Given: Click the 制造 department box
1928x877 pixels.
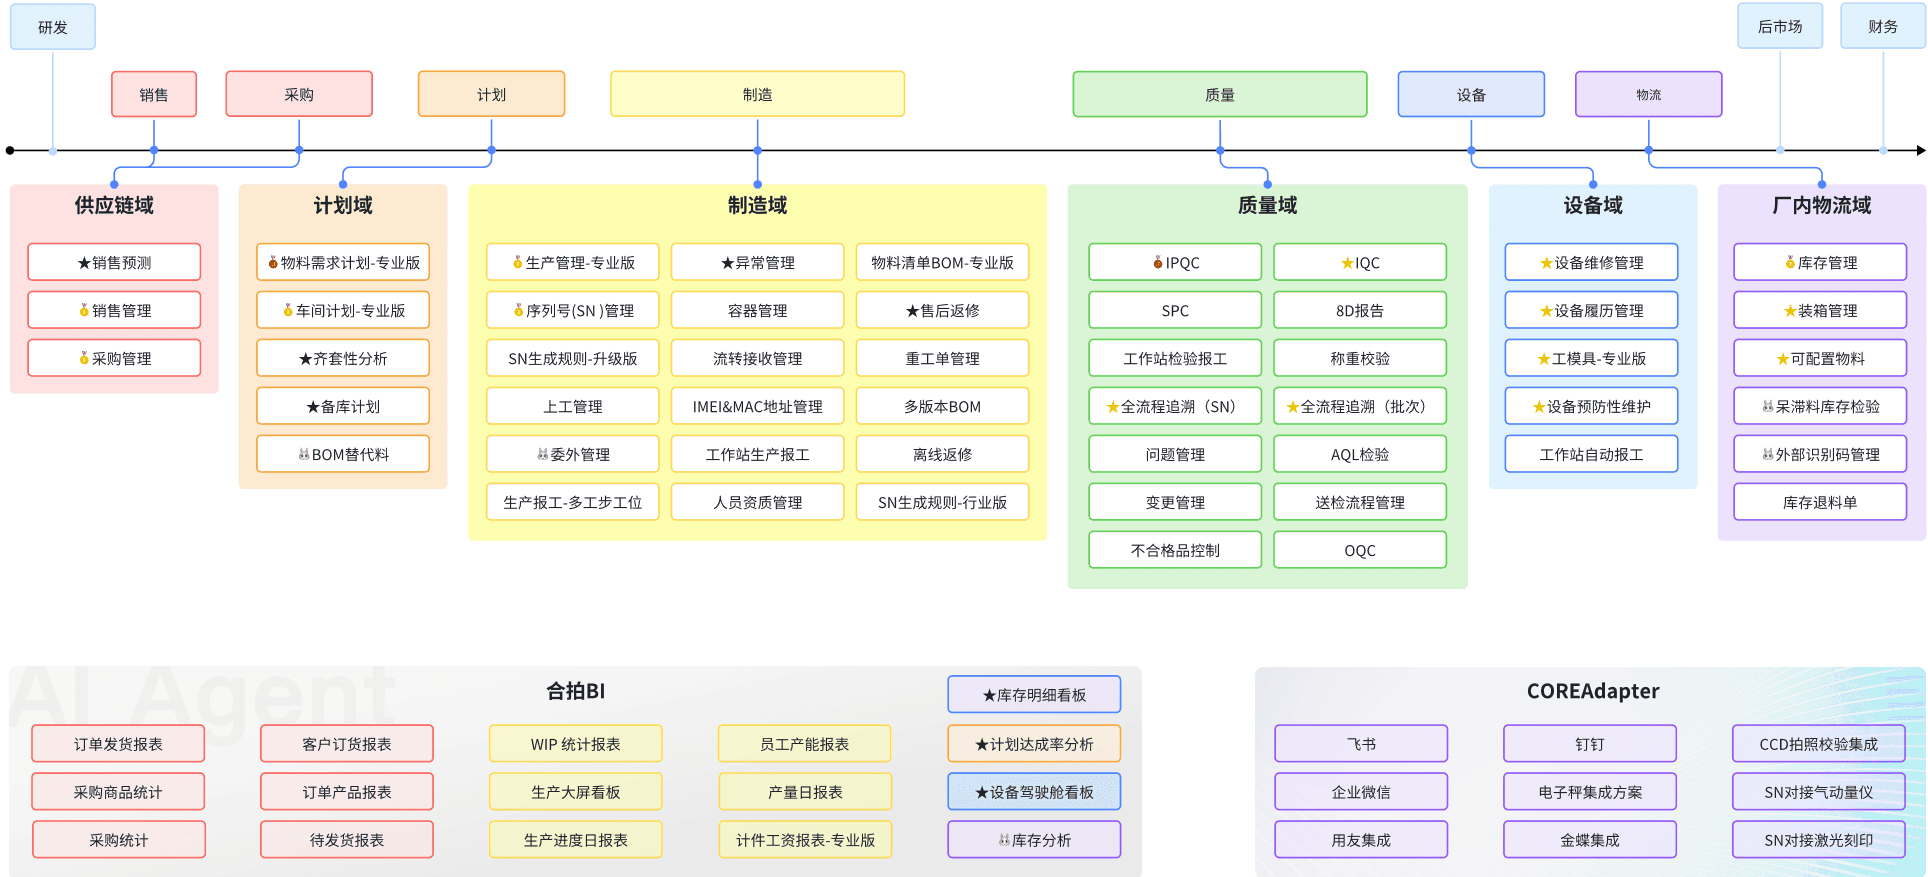Looking at the screenshot, I should 757,94.
